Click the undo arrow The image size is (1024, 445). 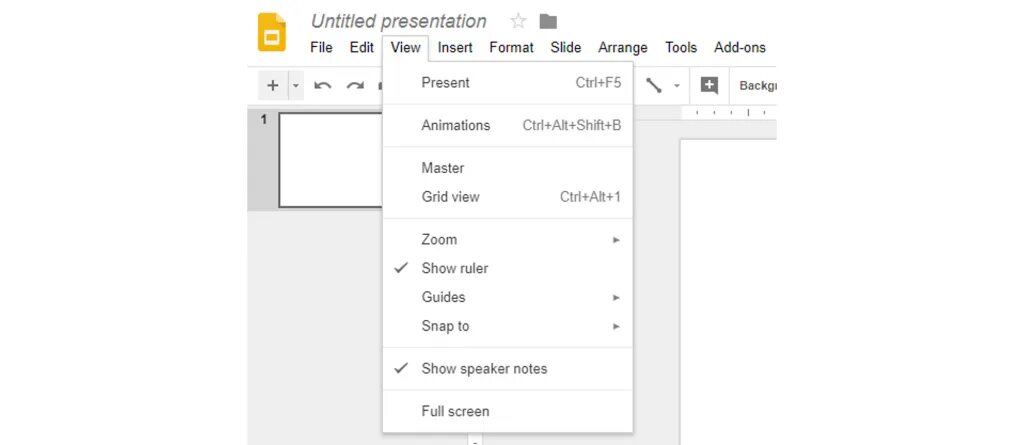322,86
